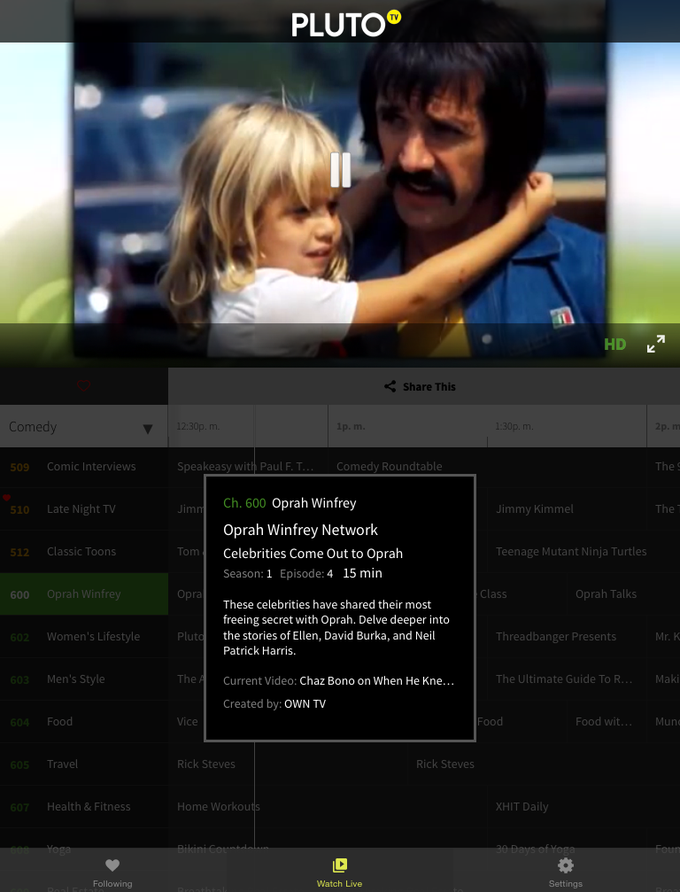Expand the video to fullscreen
This screenshot has height=892, width=680.
coord(656,344)
